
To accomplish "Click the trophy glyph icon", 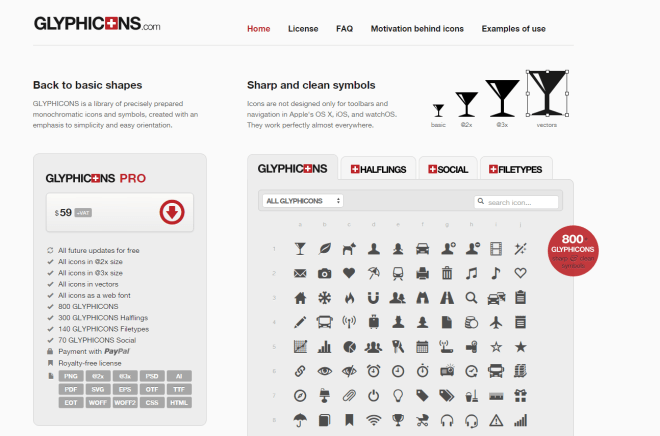I will [398, 420].
